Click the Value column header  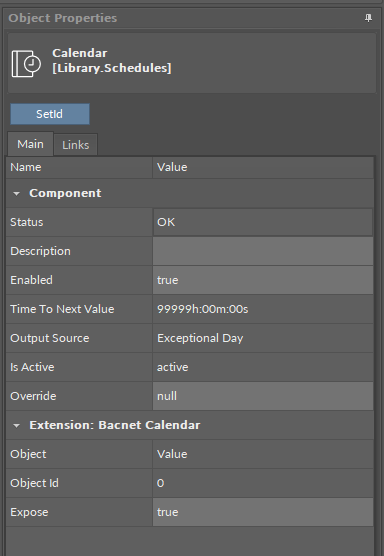pyautogui.click(x=263, y=167)
